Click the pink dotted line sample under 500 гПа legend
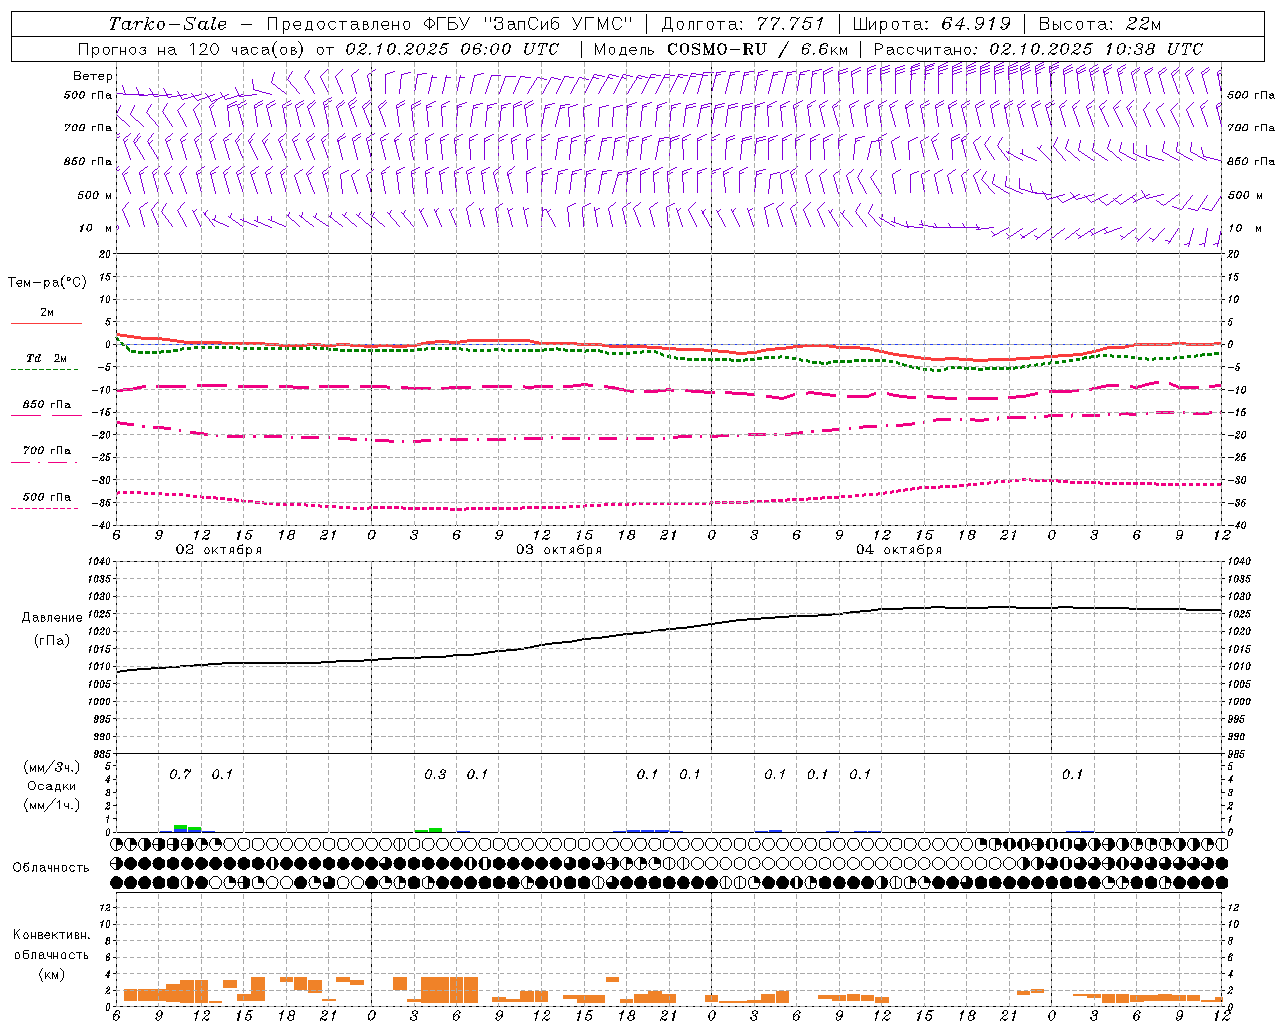The height and width of the screenshot is (1024, 1280). [x=44, y=508]
